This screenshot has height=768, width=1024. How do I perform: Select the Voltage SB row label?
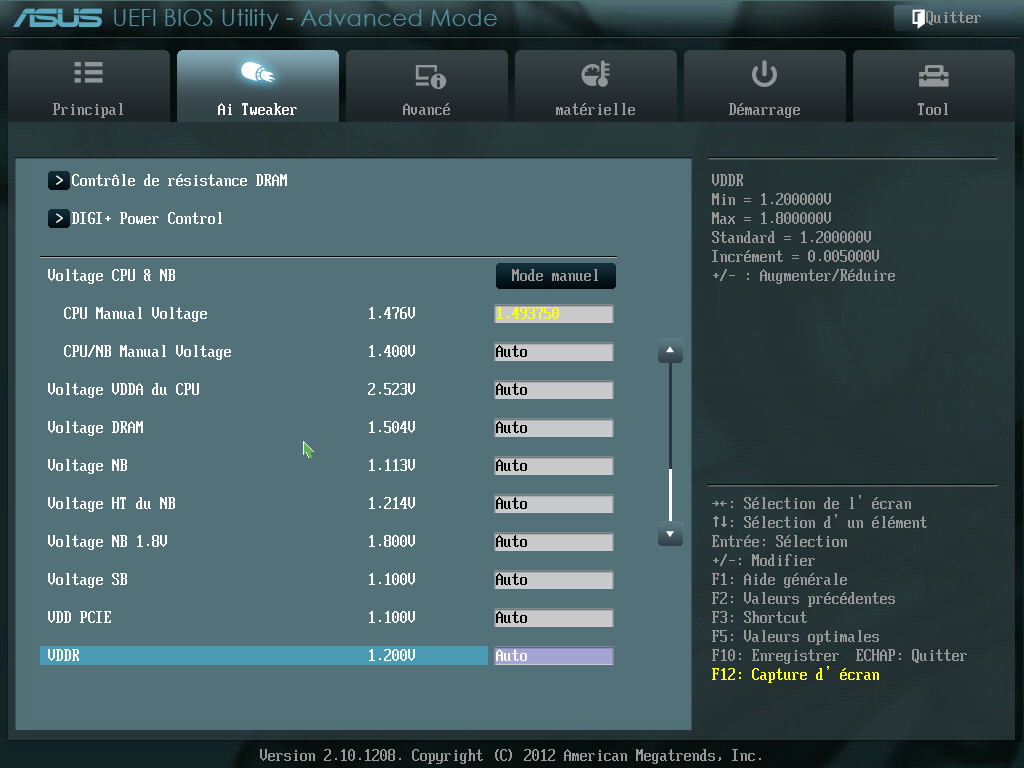[88, 579]
